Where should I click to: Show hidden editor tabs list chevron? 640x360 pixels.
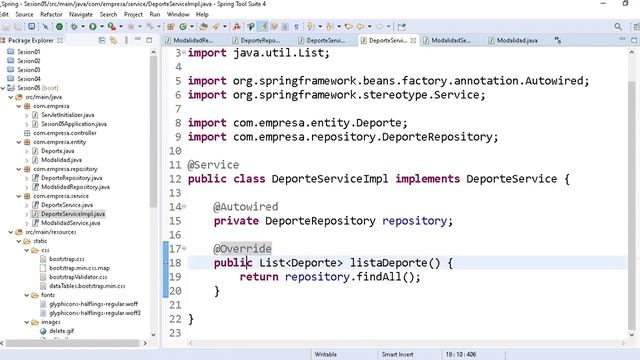click(x=558, y=40)
